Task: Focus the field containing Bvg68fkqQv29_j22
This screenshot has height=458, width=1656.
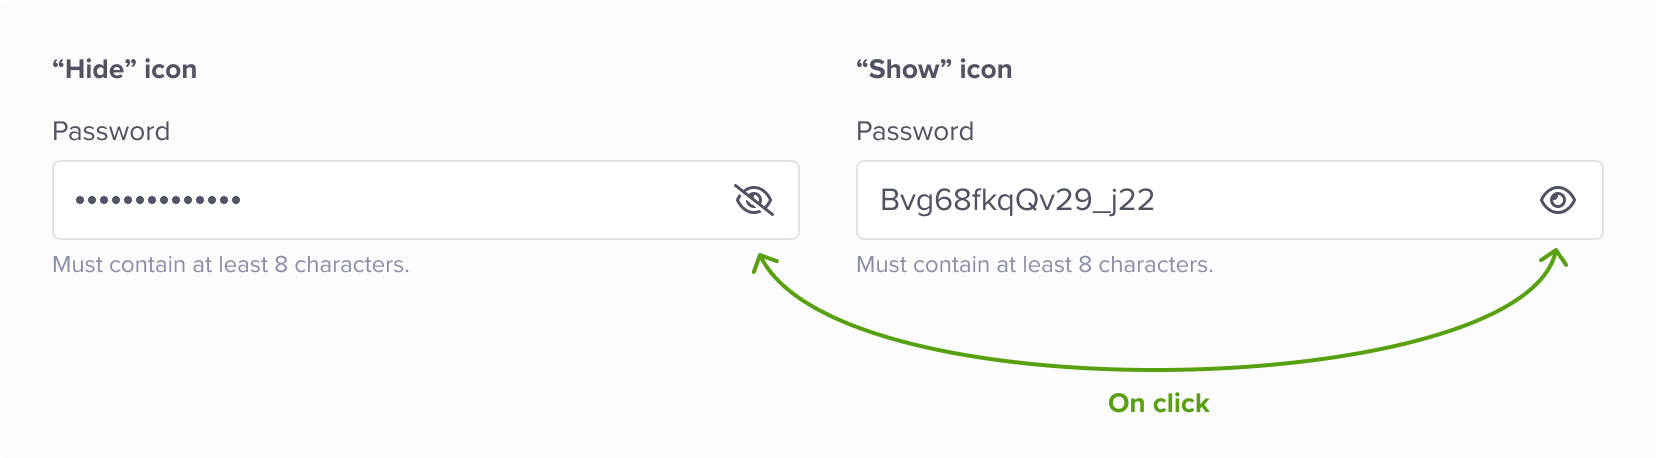Action: coord(1230,200)
